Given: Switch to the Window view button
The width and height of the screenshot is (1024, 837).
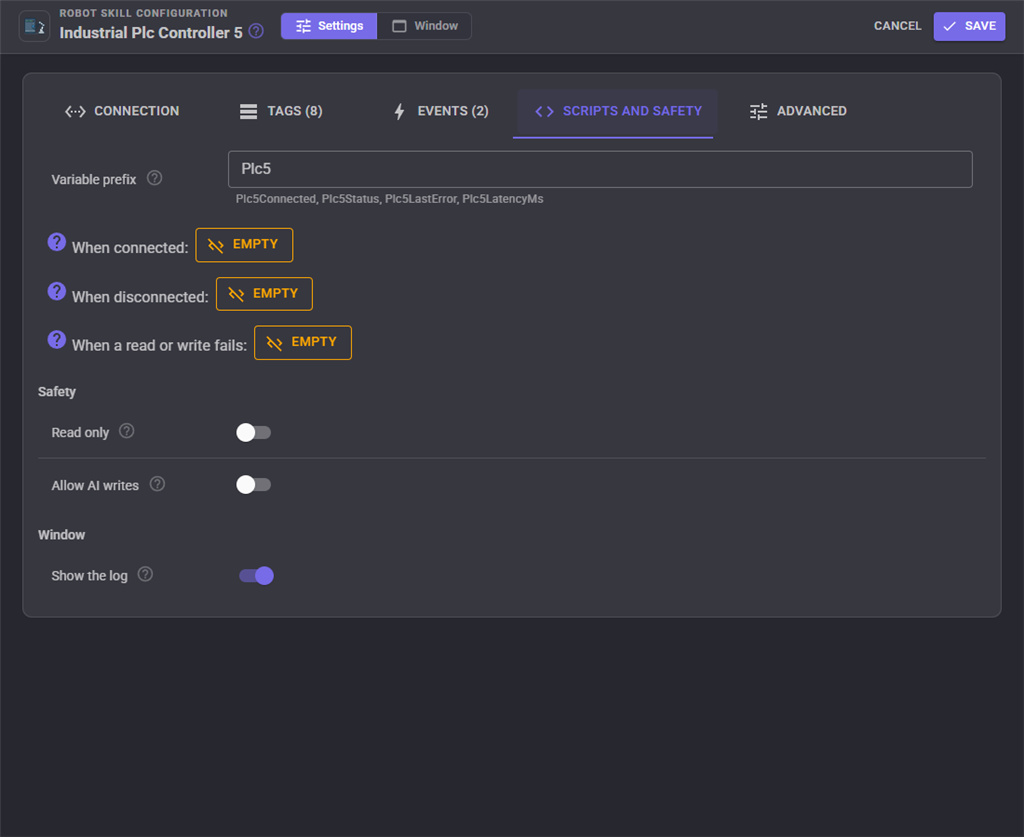Looking at the screenshot, I should point(424,26).
